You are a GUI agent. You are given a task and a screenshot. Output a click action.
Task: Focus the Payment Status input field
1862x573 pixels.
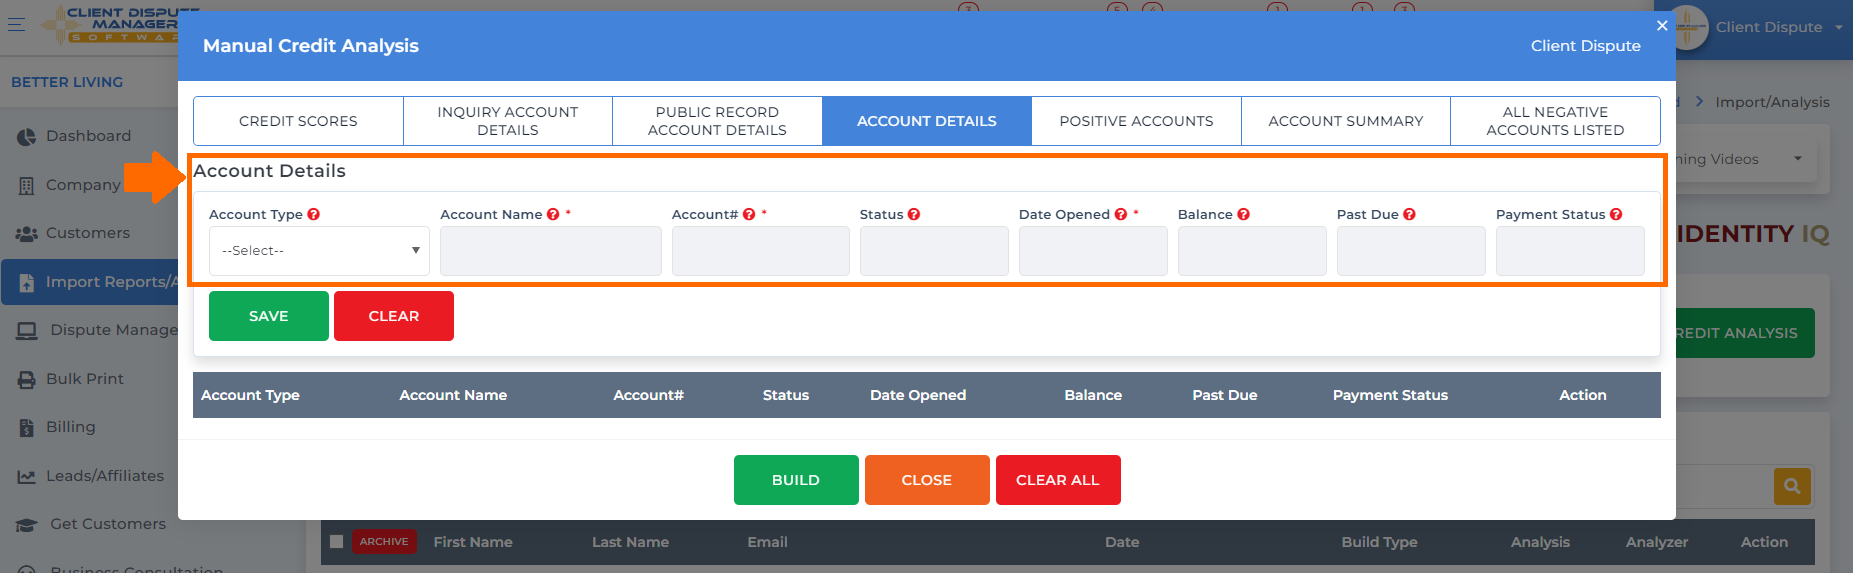(x=1570, y=251)
